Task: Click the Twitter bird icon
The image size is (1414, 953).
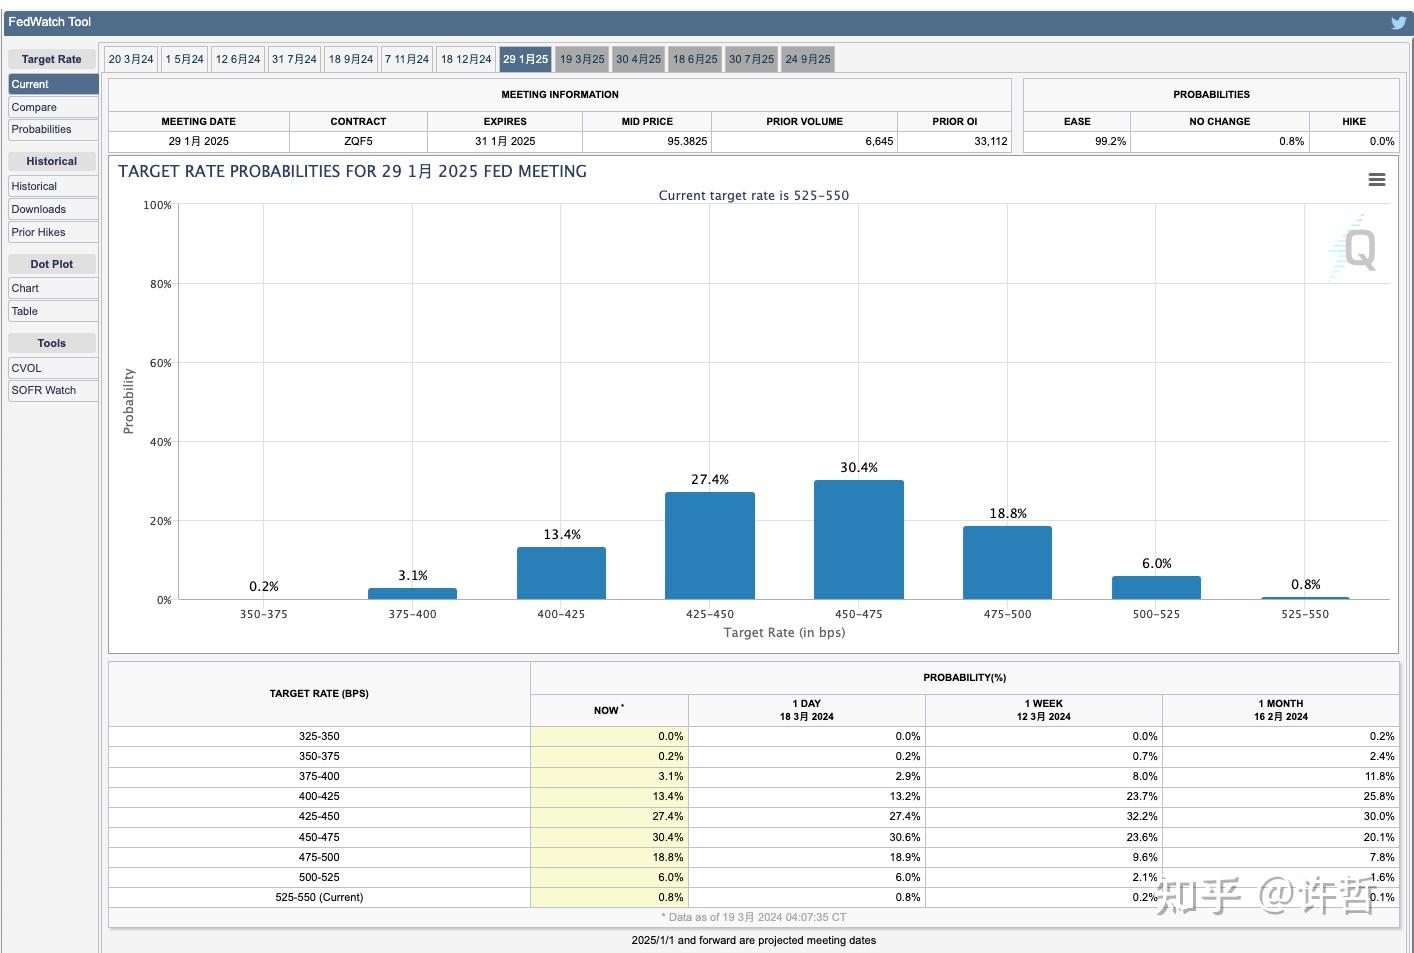Action: (1398, 23)
